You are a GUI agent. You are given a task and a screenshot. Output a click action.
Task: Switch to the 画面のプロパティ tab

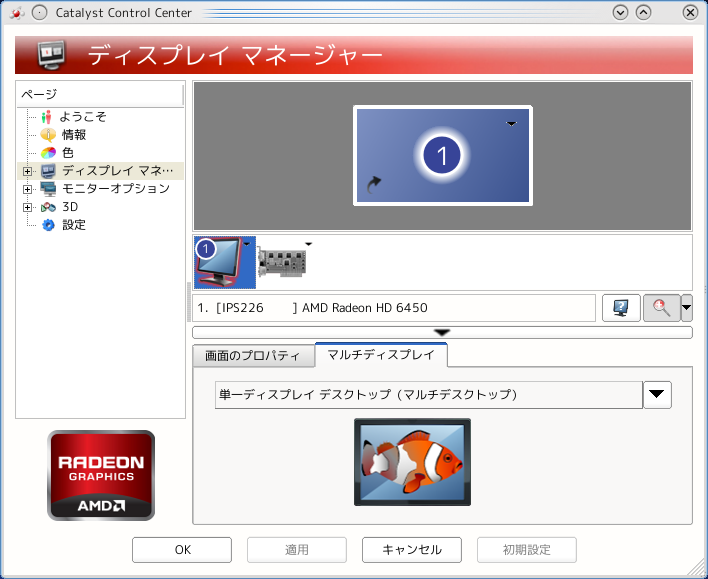(x=253, y=356)
